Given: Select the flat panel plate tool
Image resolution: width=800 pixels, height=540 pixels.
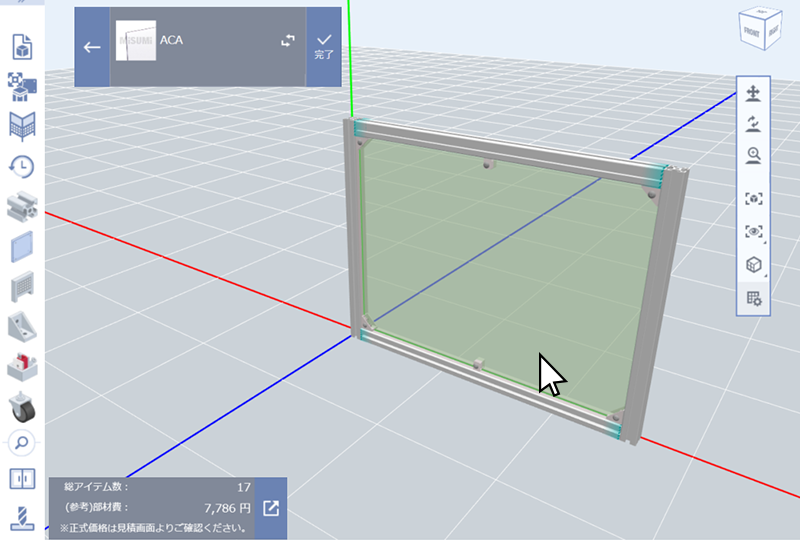Looking at the screenshot, I should (21, 246).
